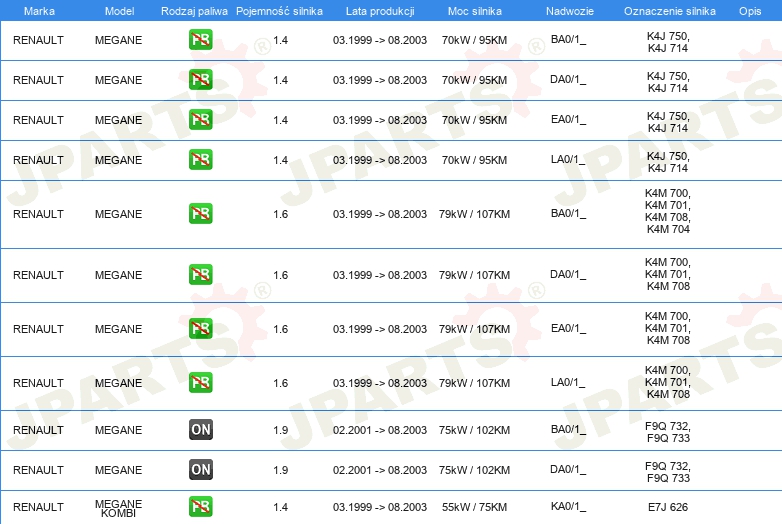Select the 70kW / 95KM value in the 1.4 BA0/1_ row
The image size is (782, 524).
point(474,40)
